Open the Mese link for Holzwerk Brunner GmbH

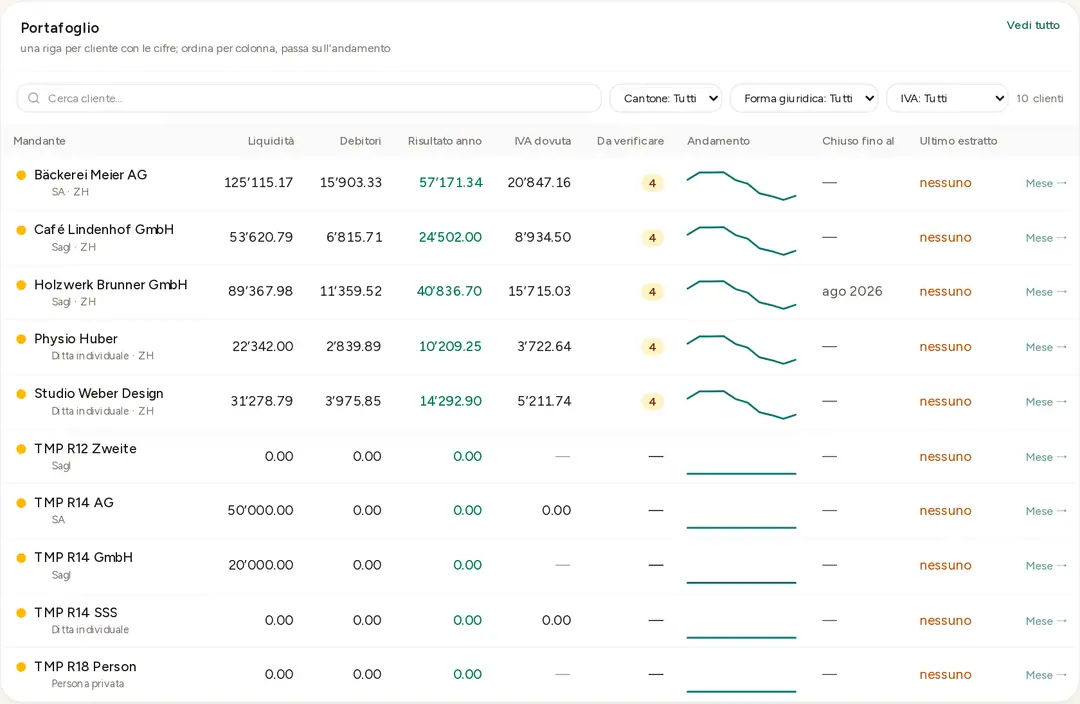pyautogui.click(x=1046, y=292)
